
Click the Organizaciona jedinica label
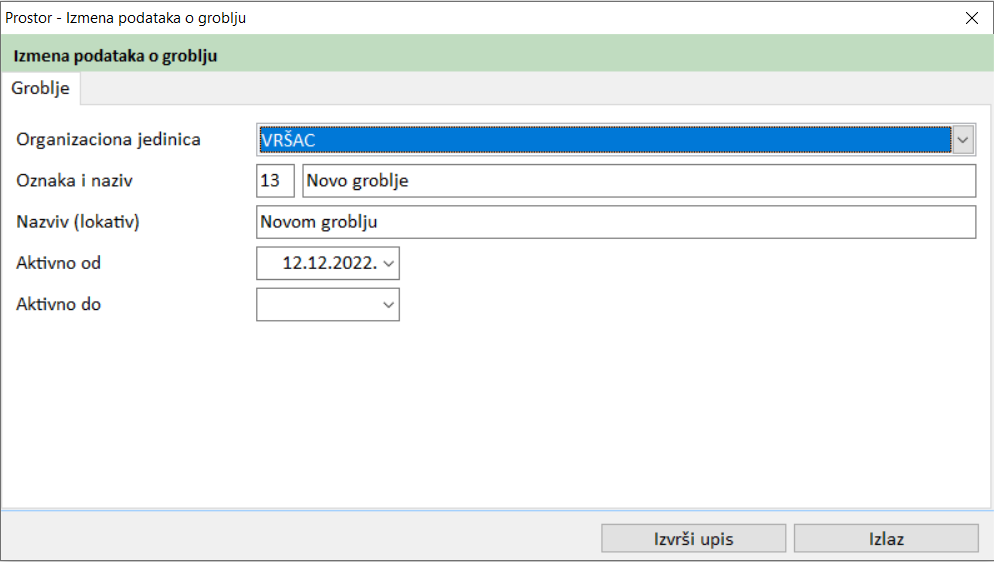[x=108, y=140]
